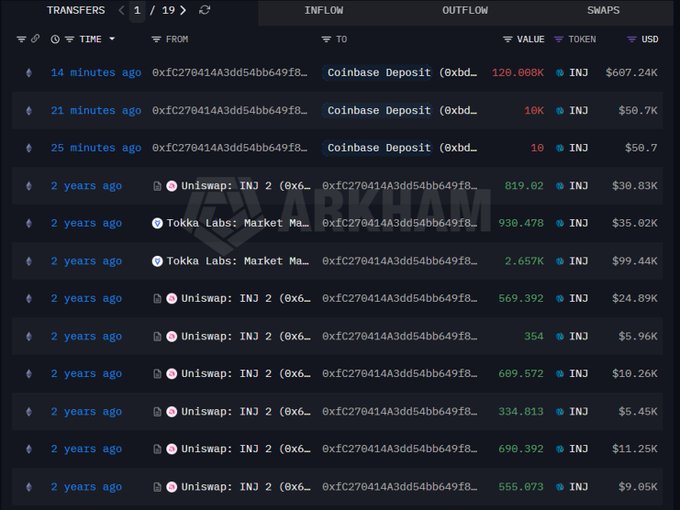Open sender address in the $50.7K row
Screen dimensions: 680x510
(x=229, y=111)
